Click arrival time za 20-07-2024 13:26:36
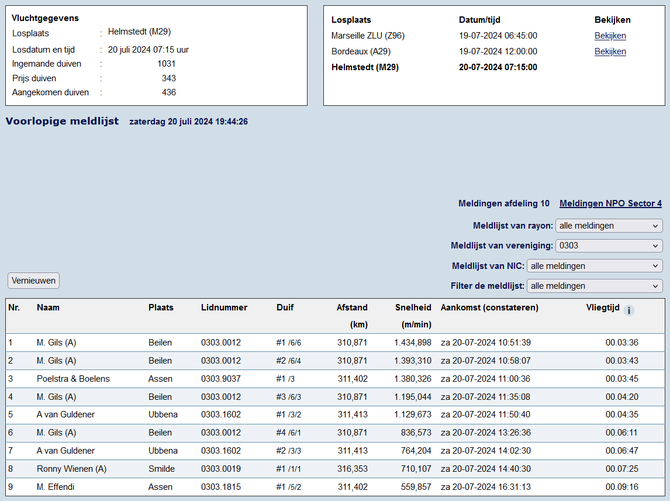The width and height of the screenshot is (670, 501). pyautogui.click(x=486, y=433)
